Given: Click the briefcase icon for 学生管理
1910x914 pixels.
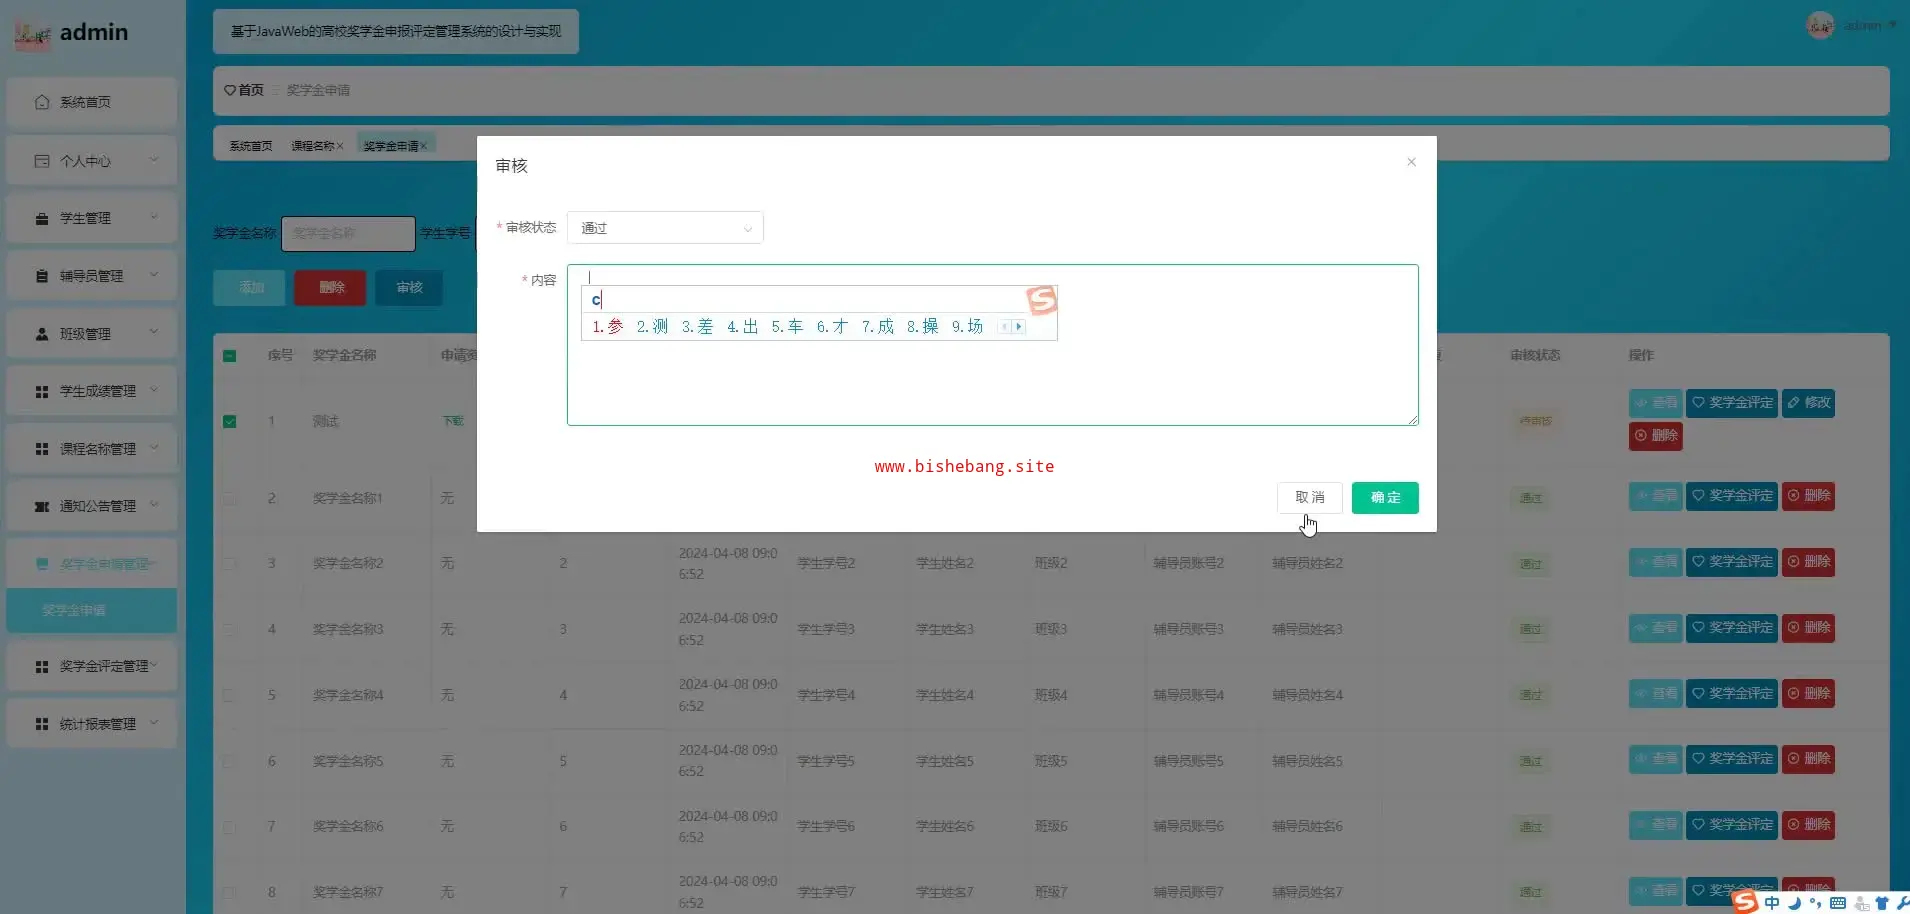Looking at the screenshot, I should (42, 218).
